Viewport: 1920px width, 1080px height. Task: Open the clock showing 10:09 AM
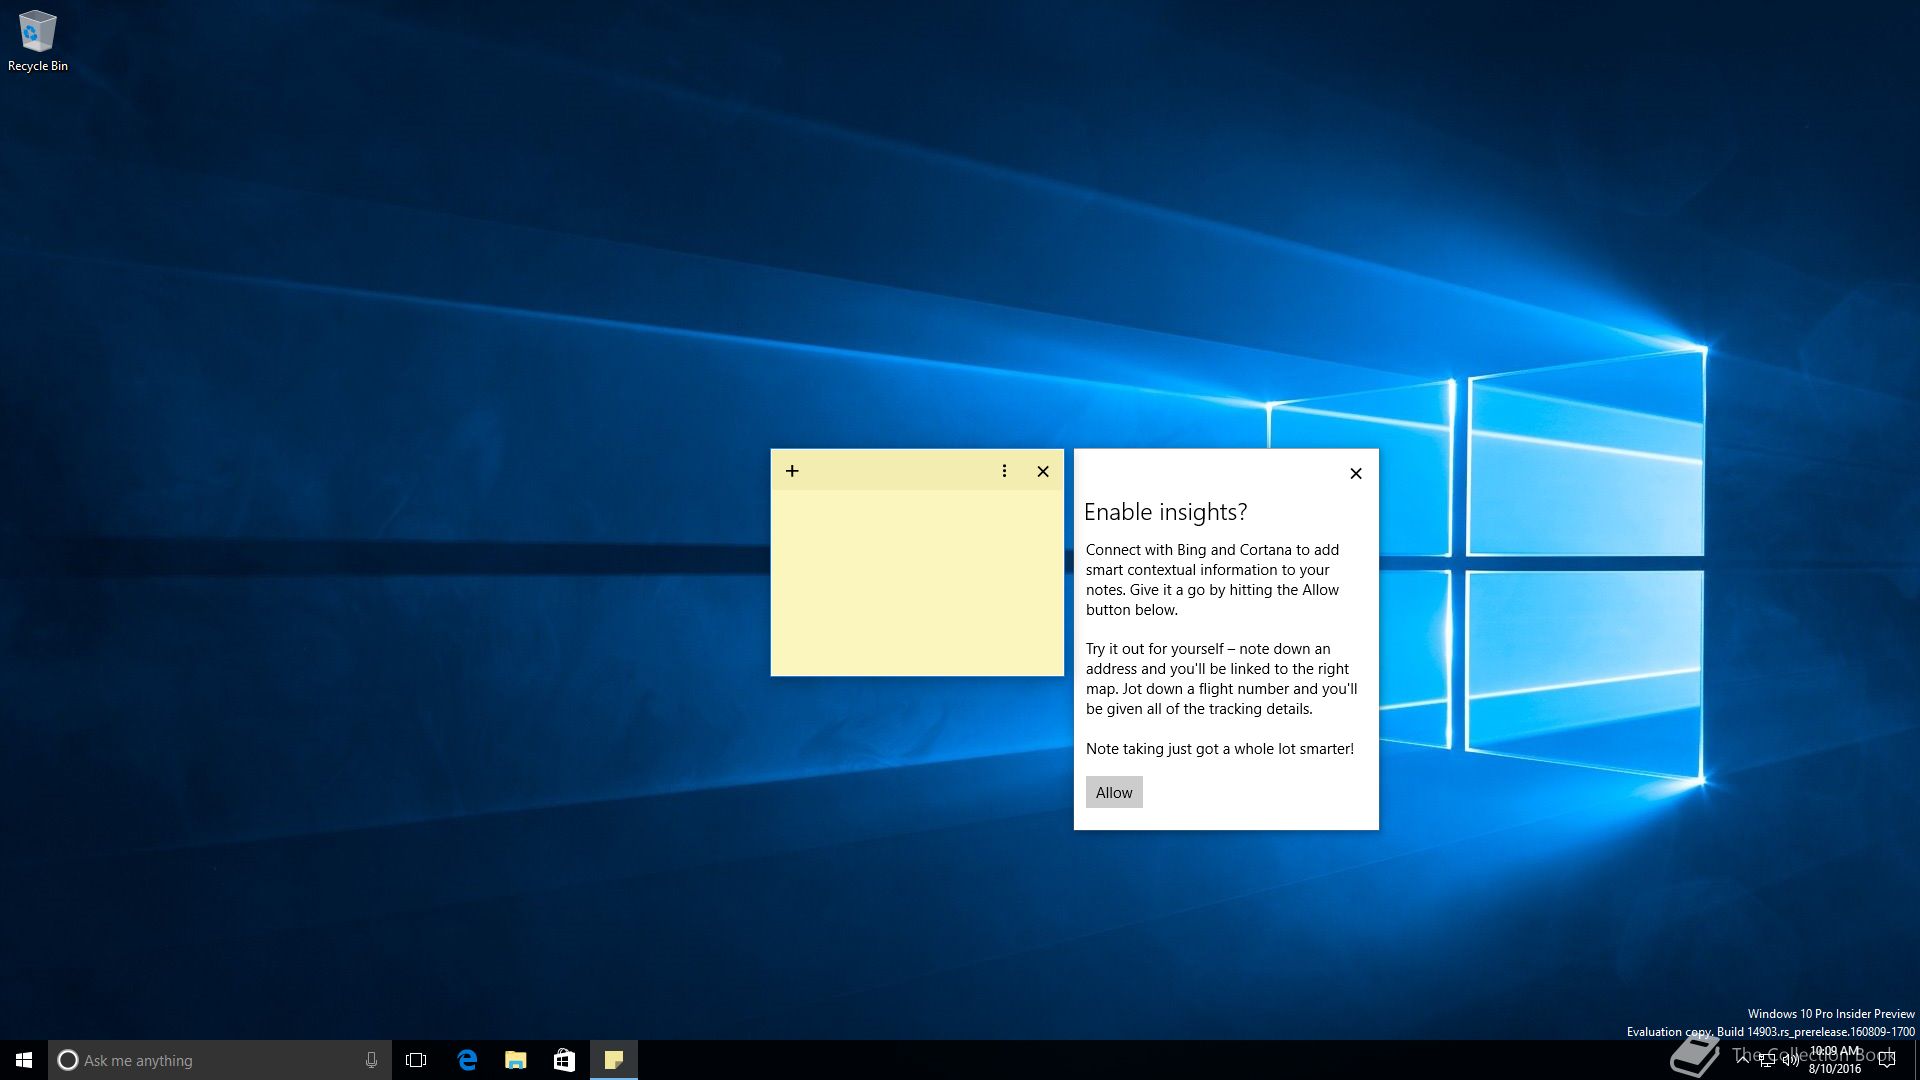(x=1835, y=1060)
